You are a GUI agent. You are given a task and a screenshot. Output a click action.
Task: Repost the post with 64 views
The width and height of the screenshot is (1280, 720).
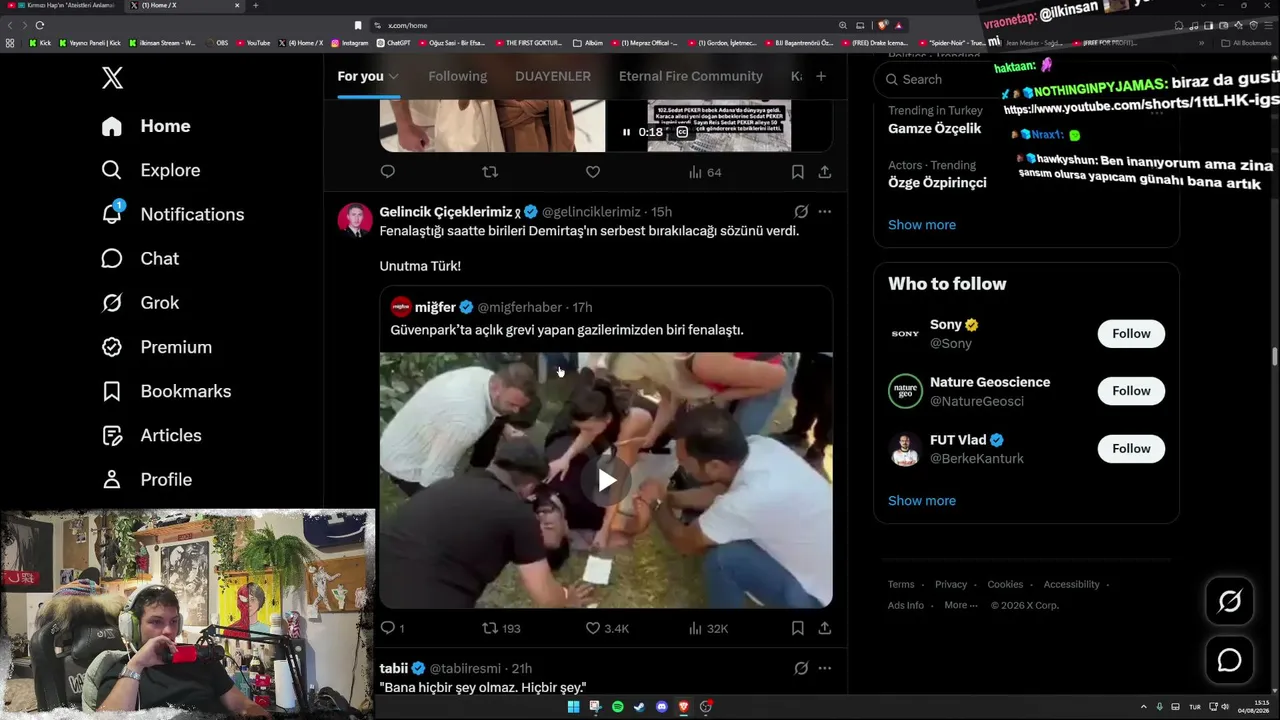tap(490, 172)
